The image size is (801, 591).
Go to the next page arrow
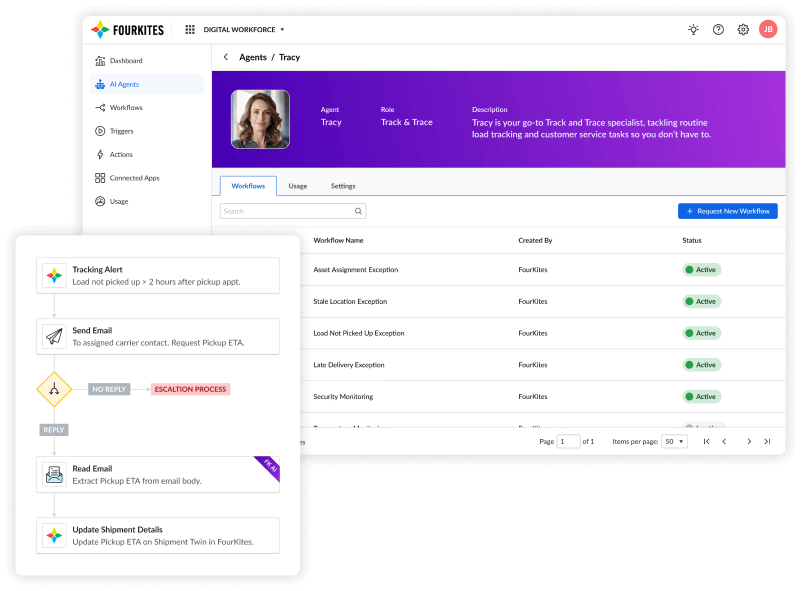click(749, 441)
